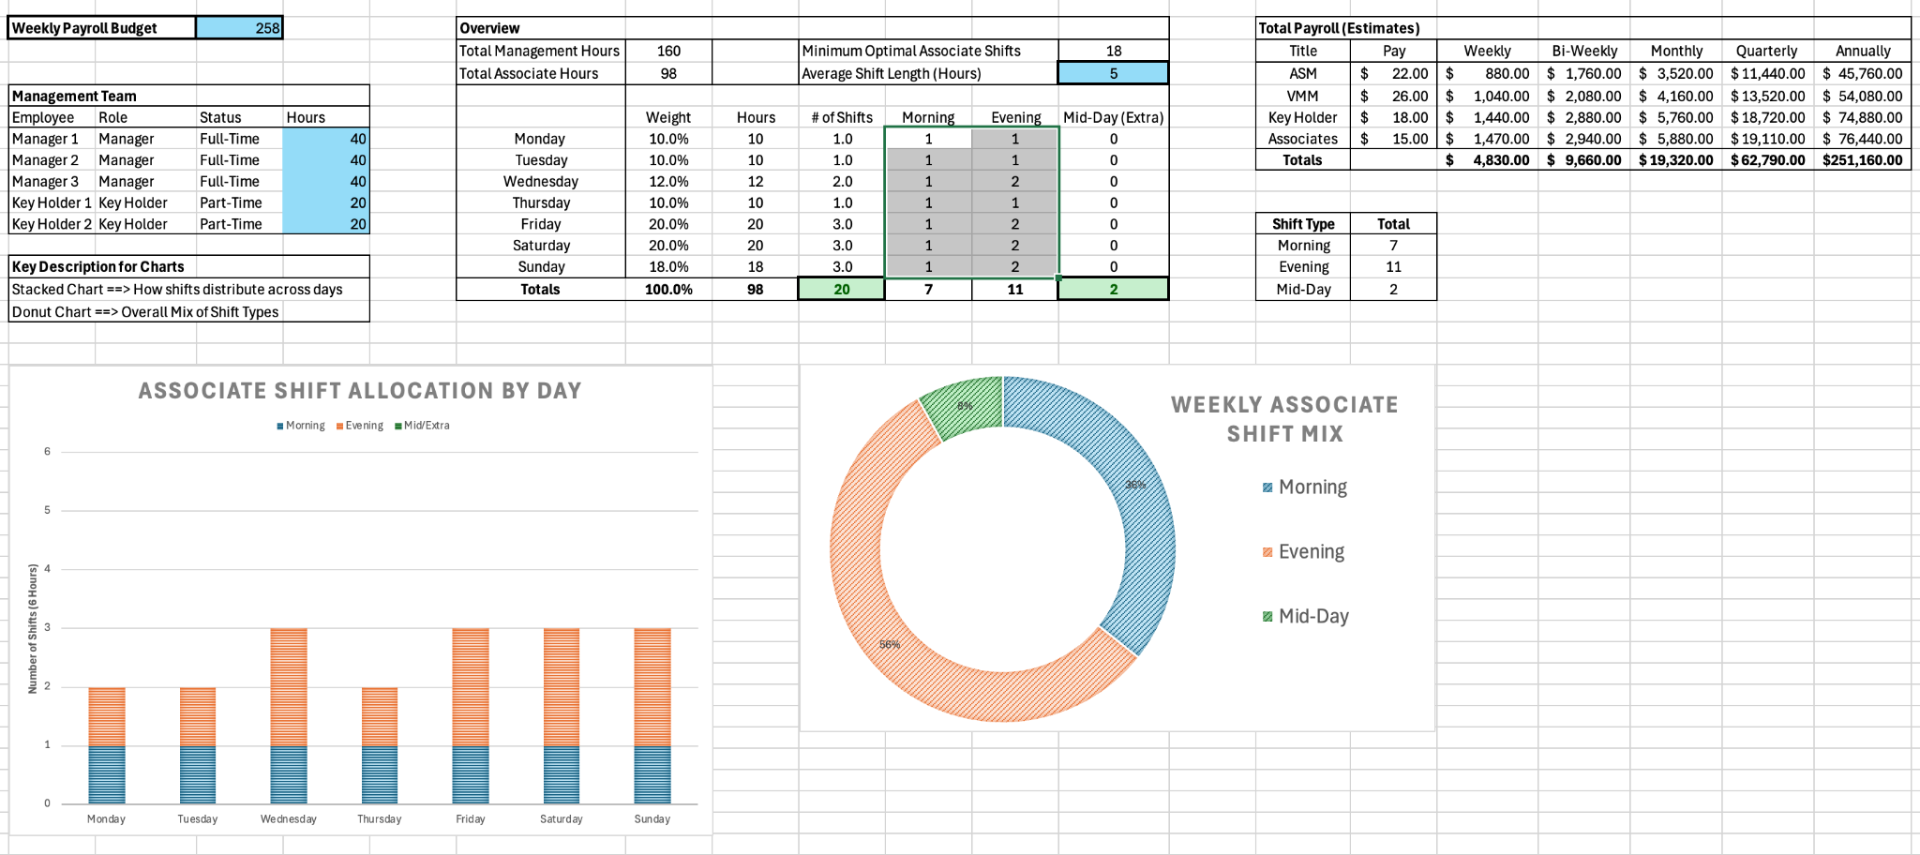This screenshot has height=855, width=1920.
Task: Click the Morning legend entry in bar chart
Action: click(301, 425)
